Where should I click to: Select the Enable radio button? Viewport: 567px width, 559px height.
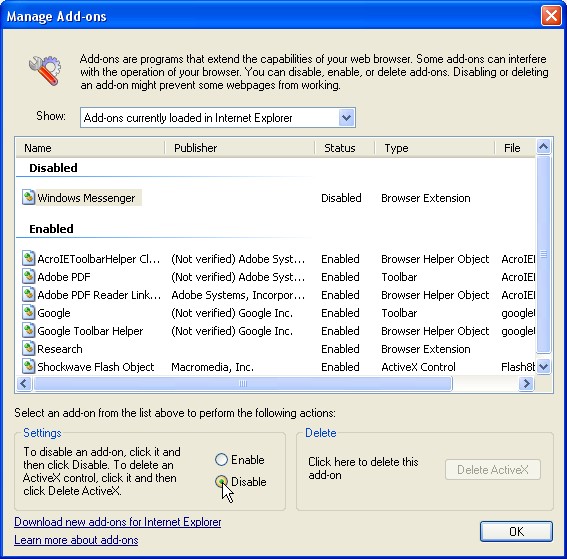221,460
